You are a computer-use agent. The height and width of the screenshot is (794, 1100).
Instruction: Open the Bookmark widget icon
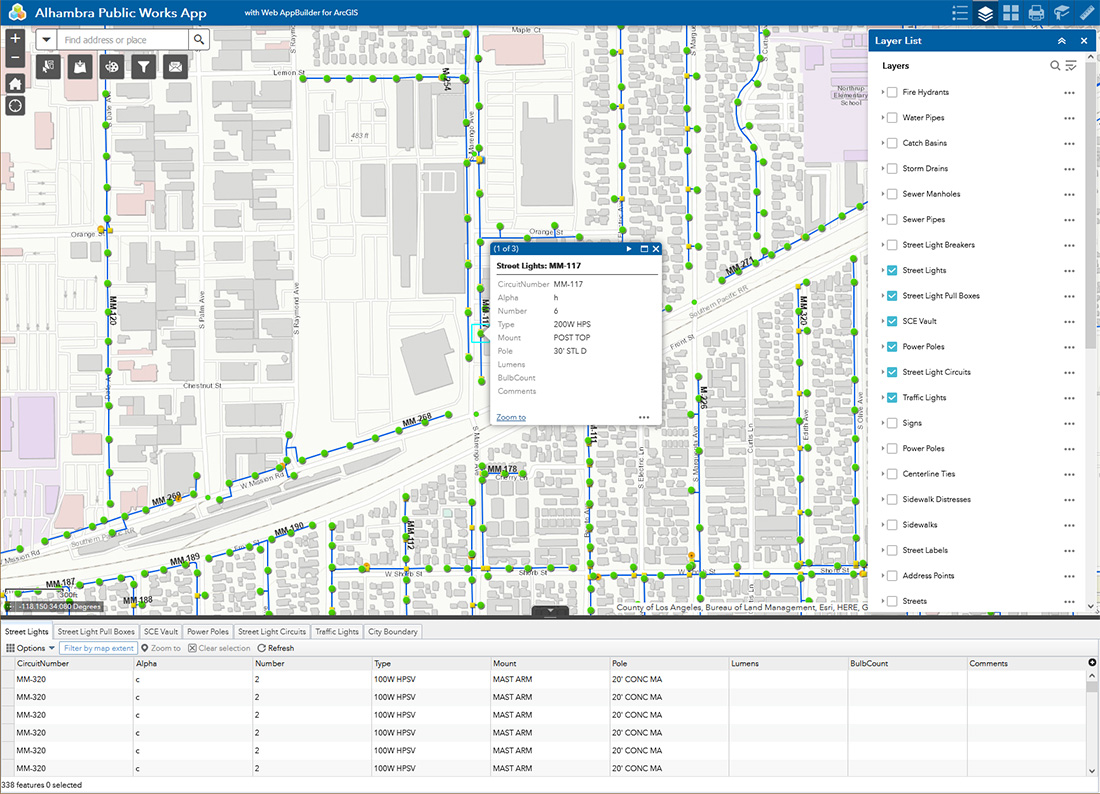pos(1060,13)
